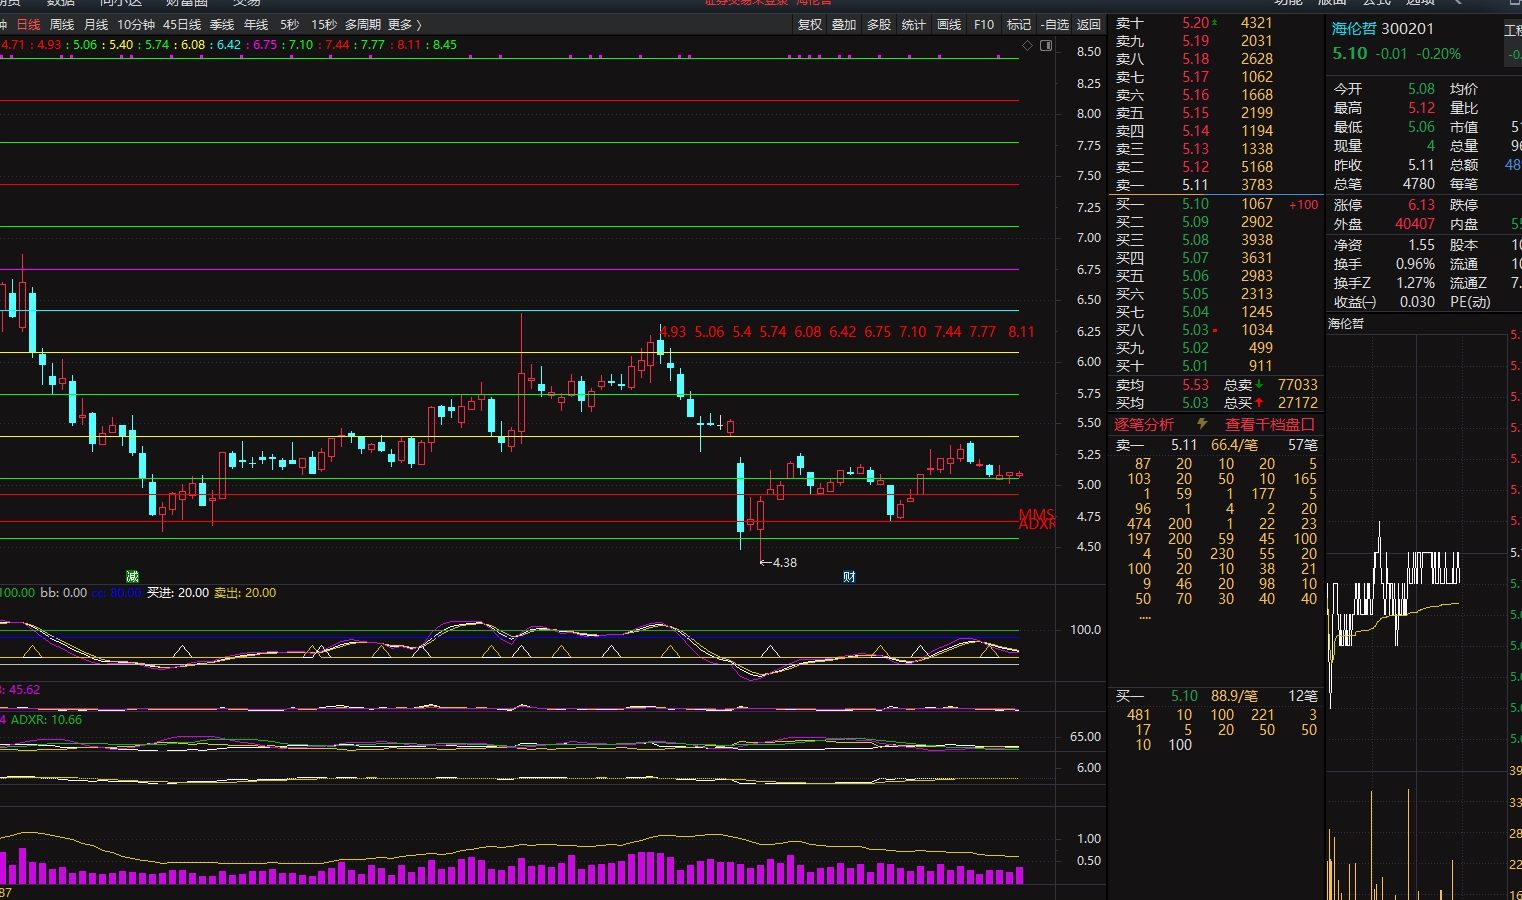Click the 外盘 value 40407
1522x900 pixels.
click(1415, 224)
